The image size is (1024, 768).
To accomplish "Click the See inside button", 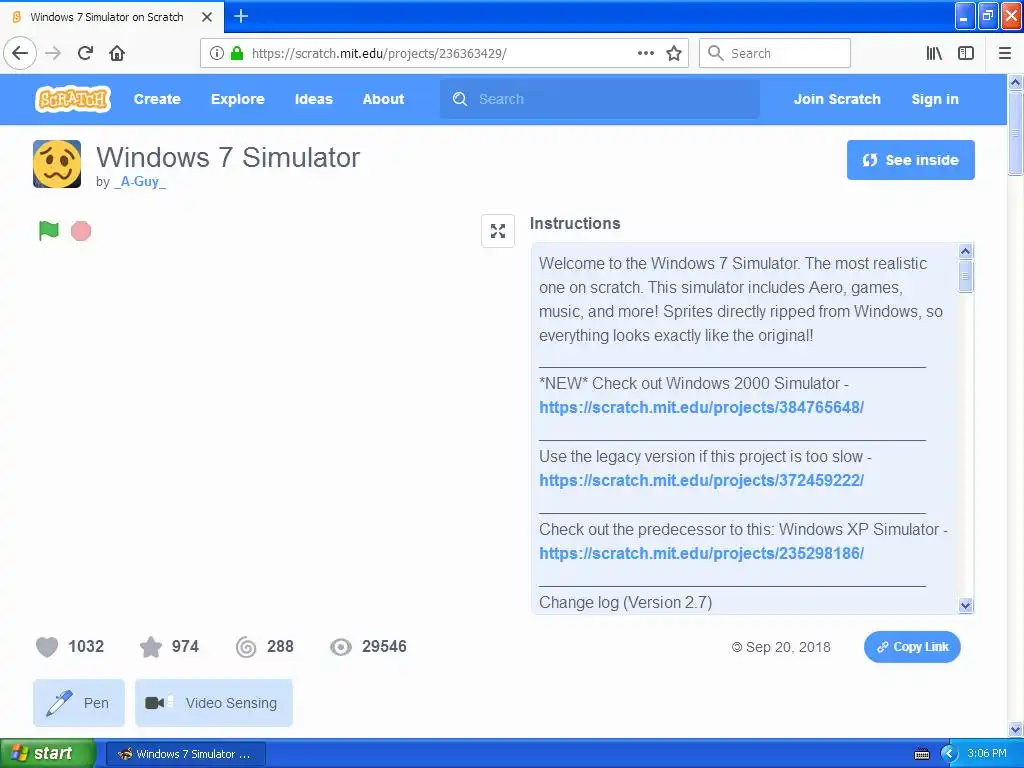I will pyautogui.click(x=910, y=160).
